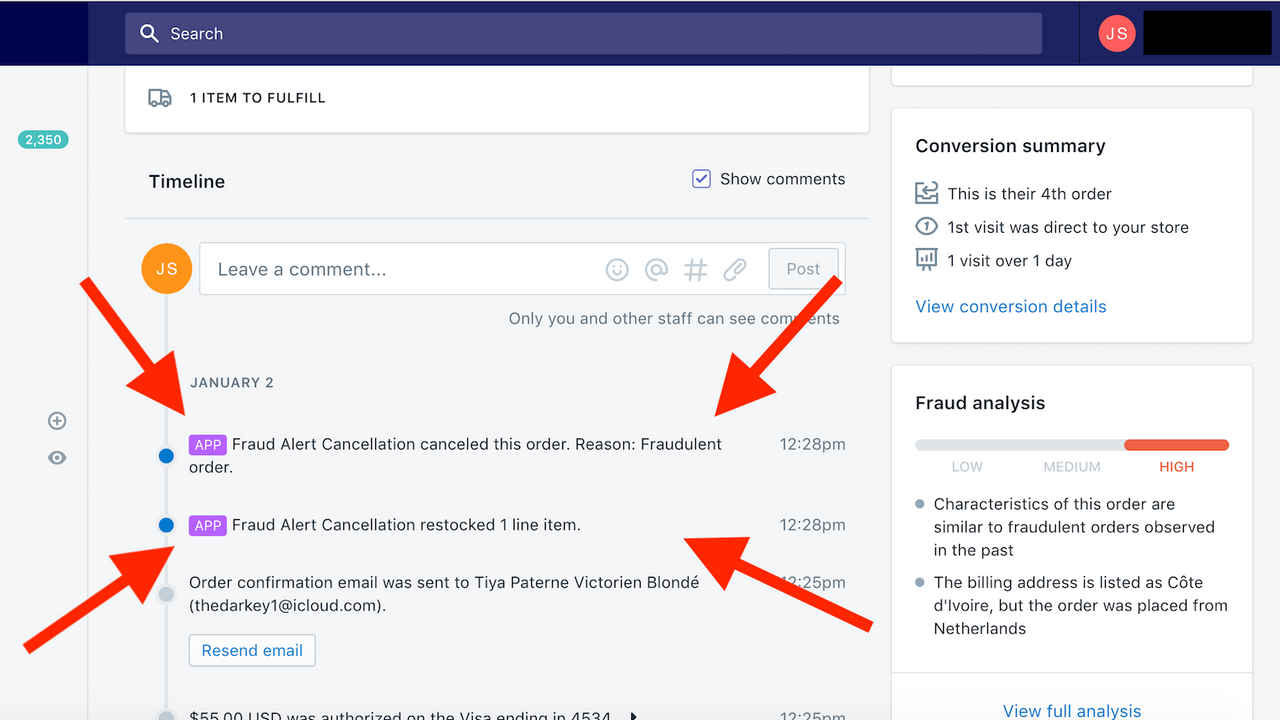Open View full analysis link

1072,711
